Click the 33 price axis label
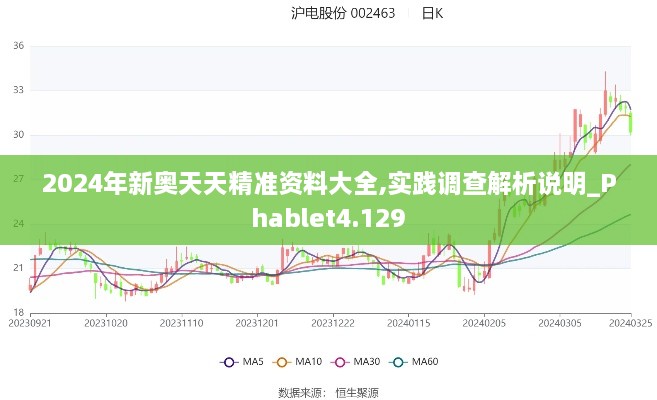Image resolution: width=657 pixels, height=400 pixels. (18, 90)
